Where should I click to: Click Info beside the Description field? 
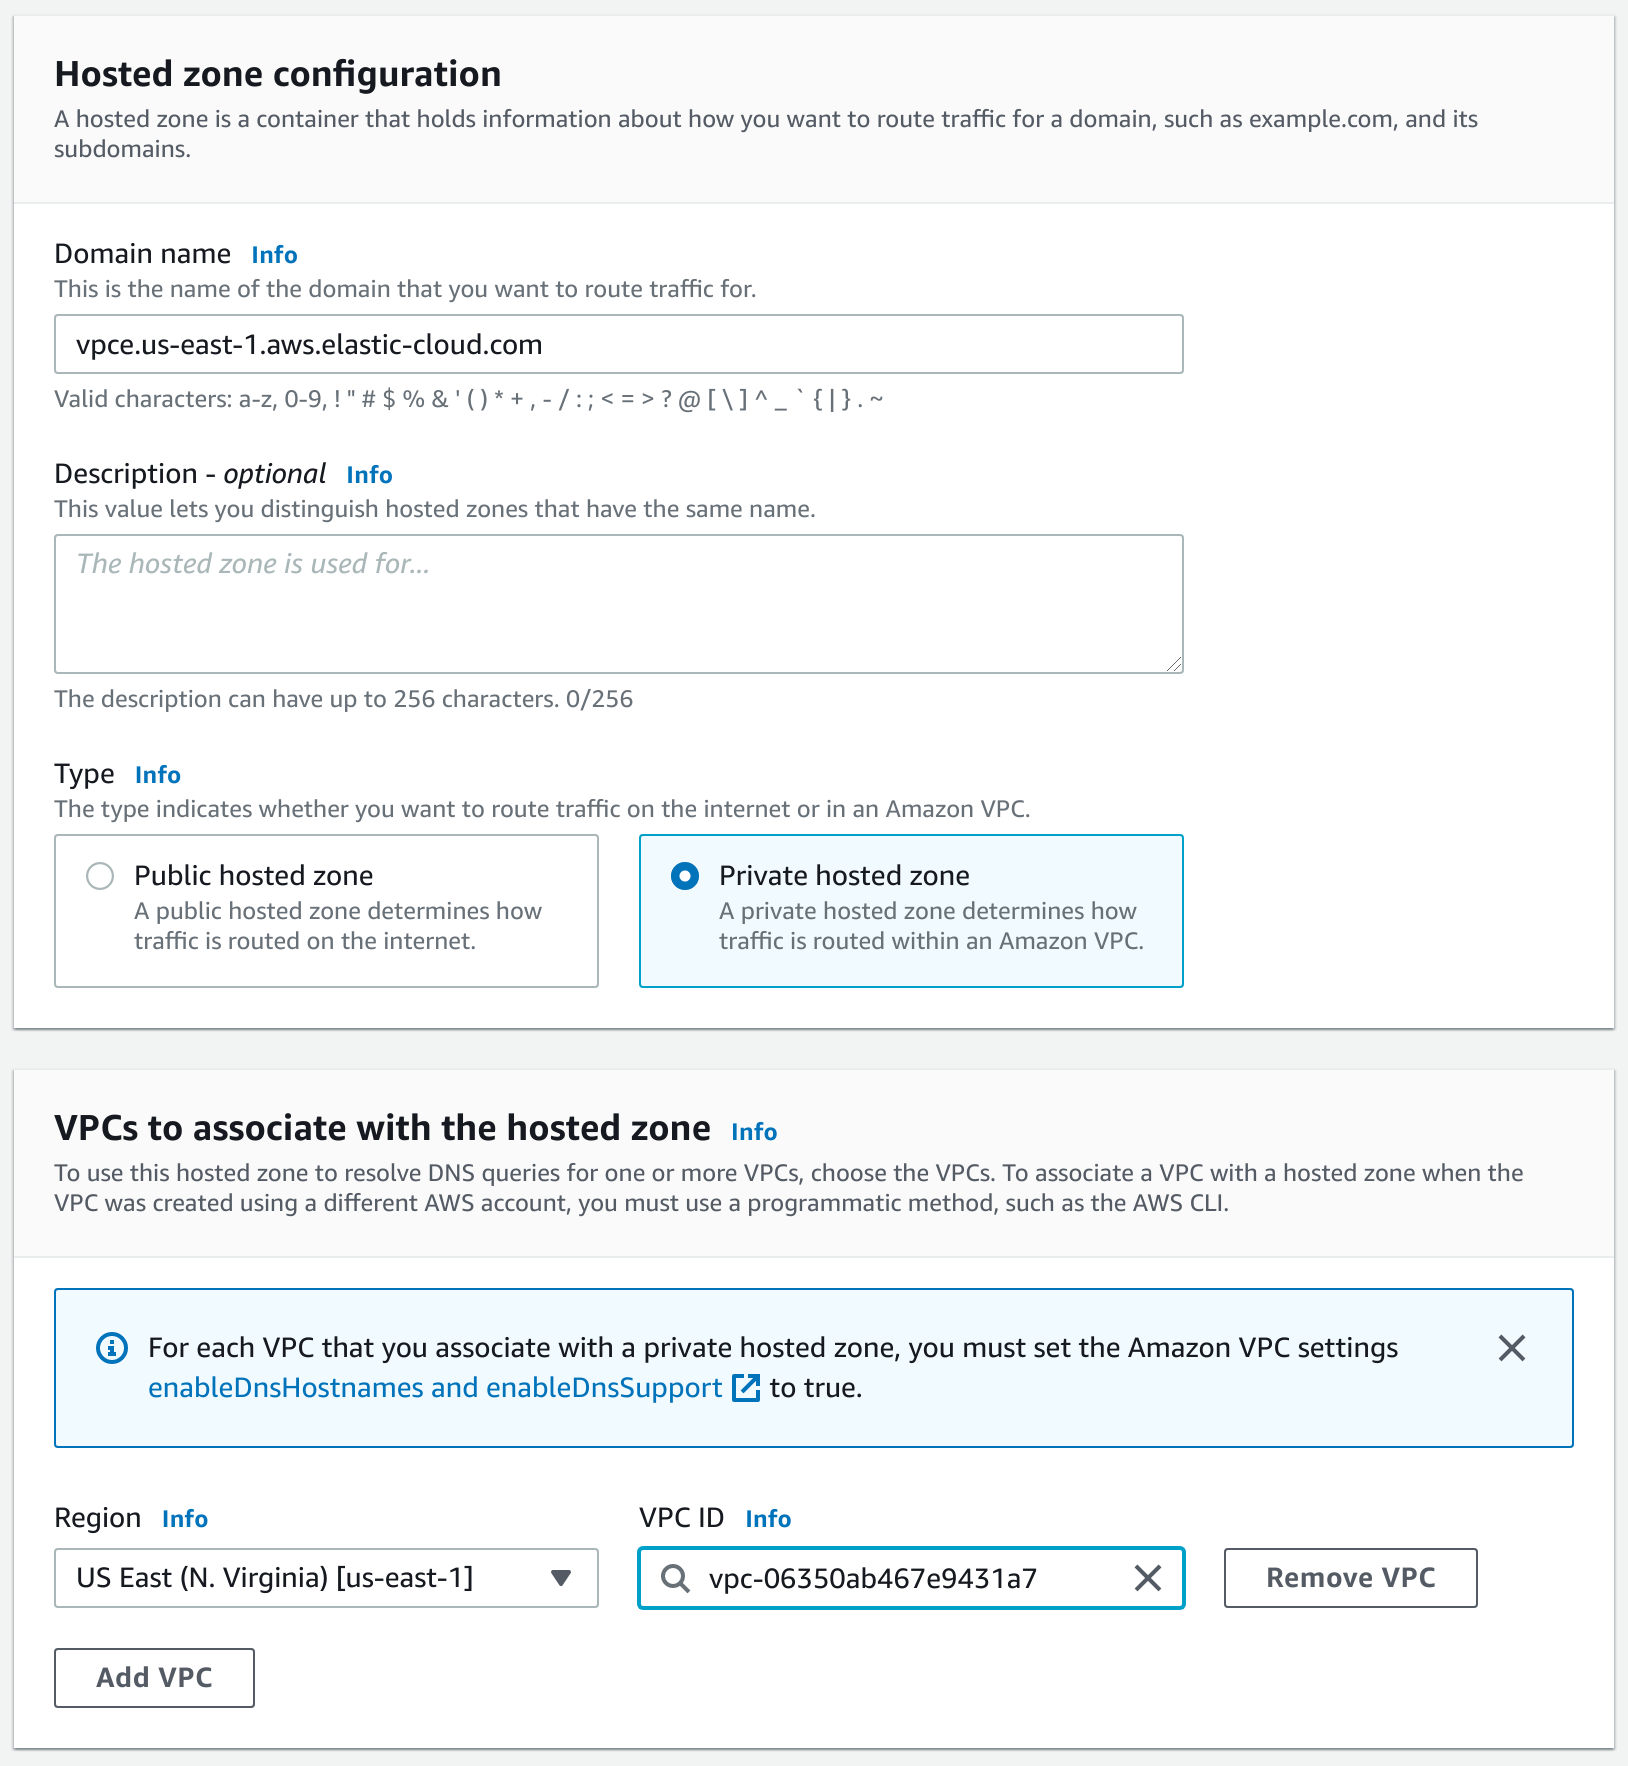[368, 474]
